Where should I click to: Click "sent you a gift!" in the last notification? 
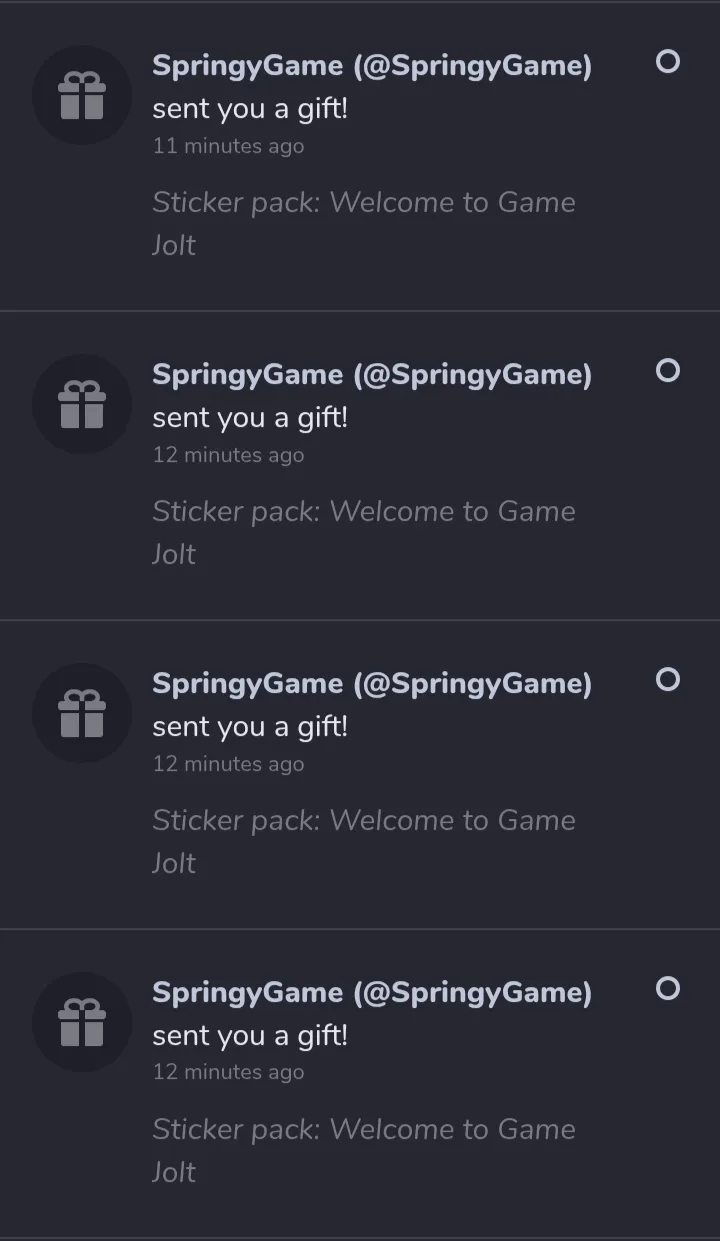coord(250,1036)
